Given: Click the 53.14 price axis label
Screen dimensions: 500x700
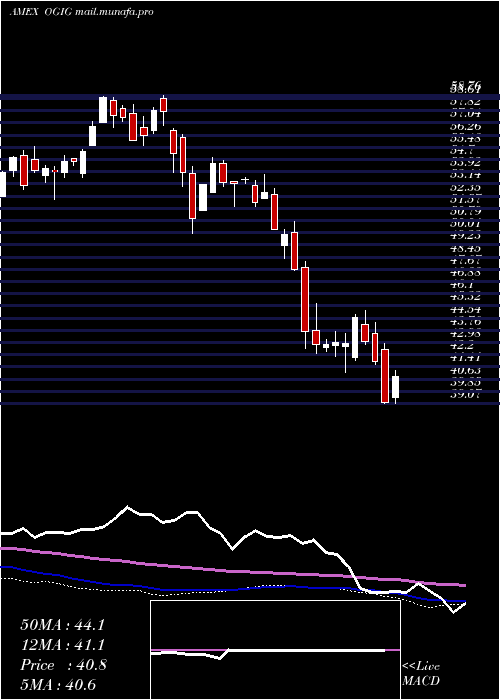Looking at the screenshot, I should click(x=465, y=175).
